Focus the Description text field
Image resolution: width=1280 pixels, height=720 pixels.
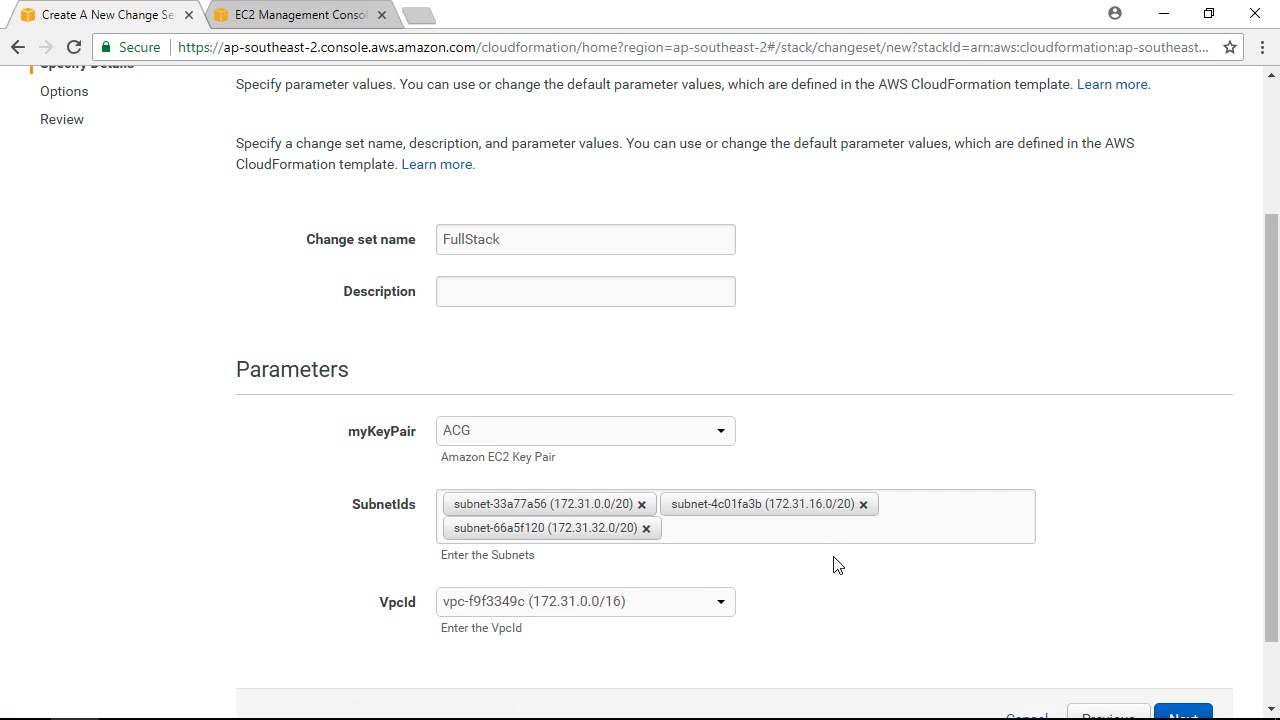[x=585, y=292]
